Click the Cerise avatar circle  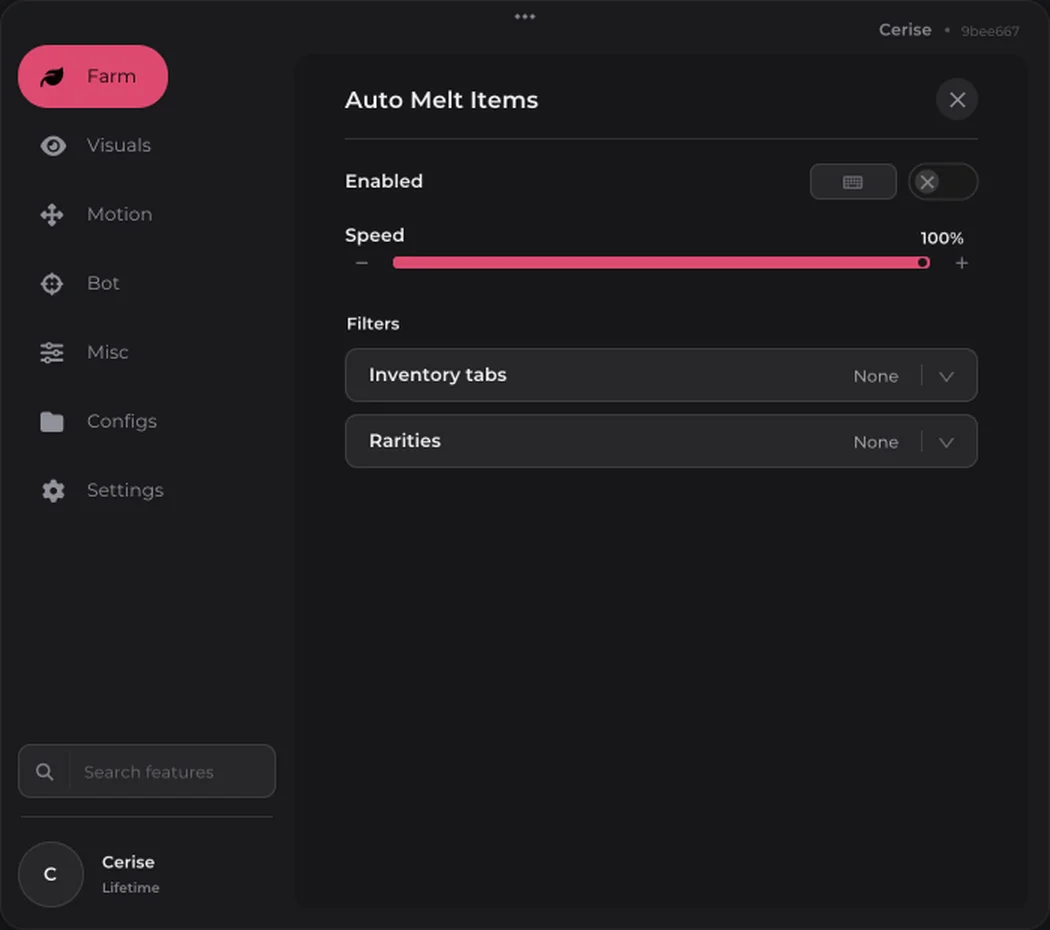click(50, 874)
